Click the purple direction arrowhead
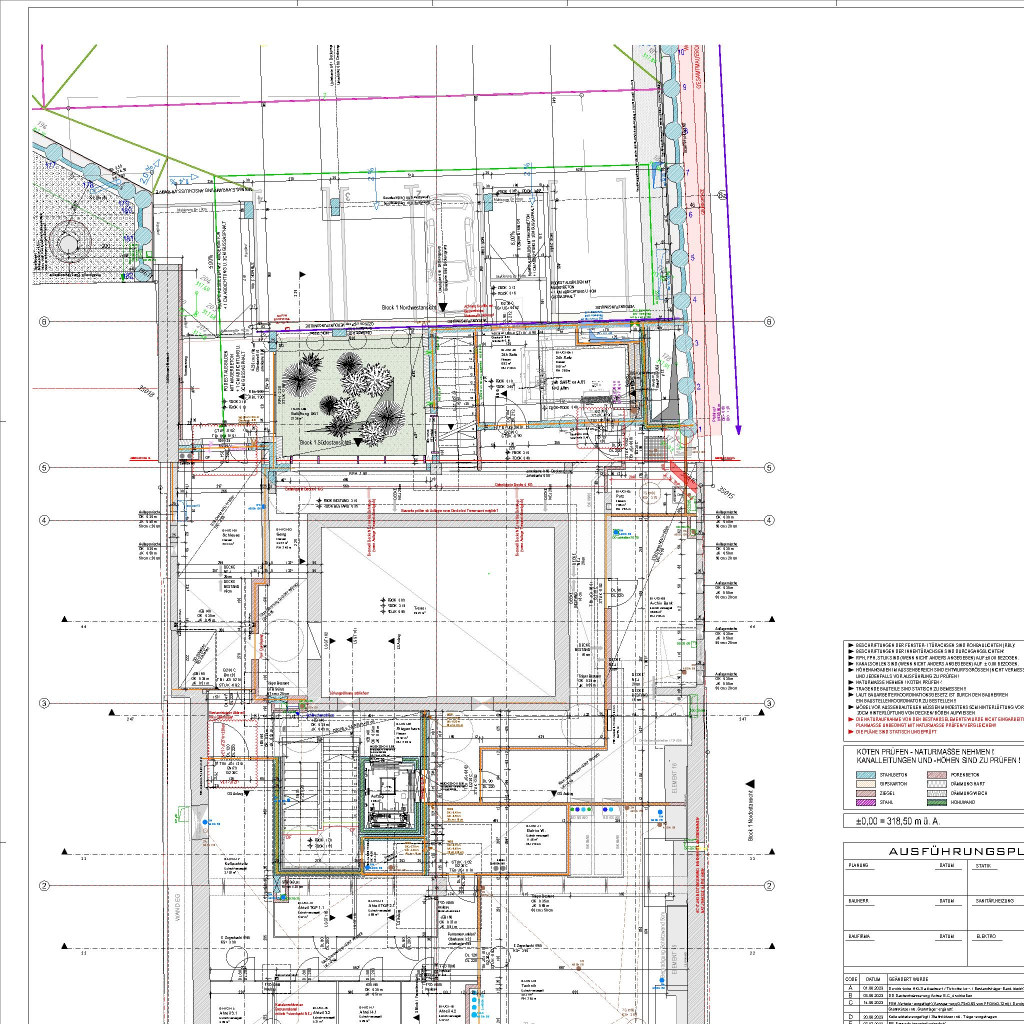 point(738,427)
